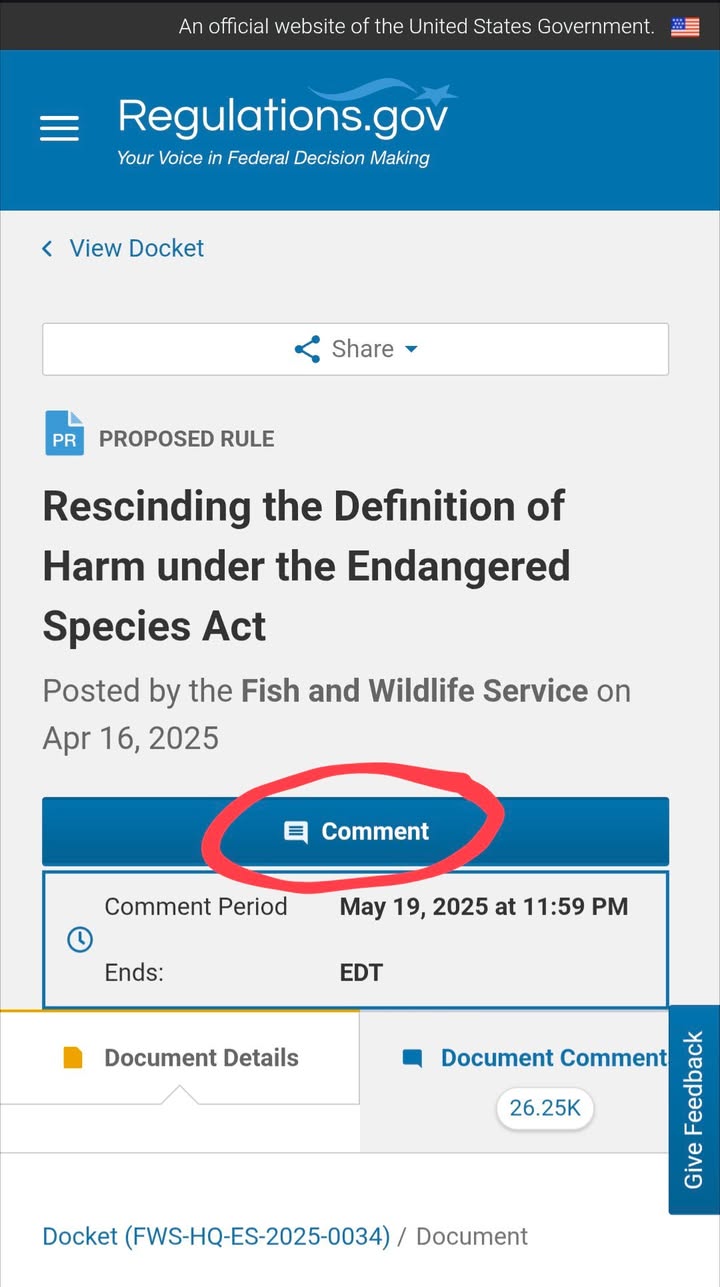720x1287 pixels.
Task: Click the comment bubble icon on button
Action: [x=296, y=832]
